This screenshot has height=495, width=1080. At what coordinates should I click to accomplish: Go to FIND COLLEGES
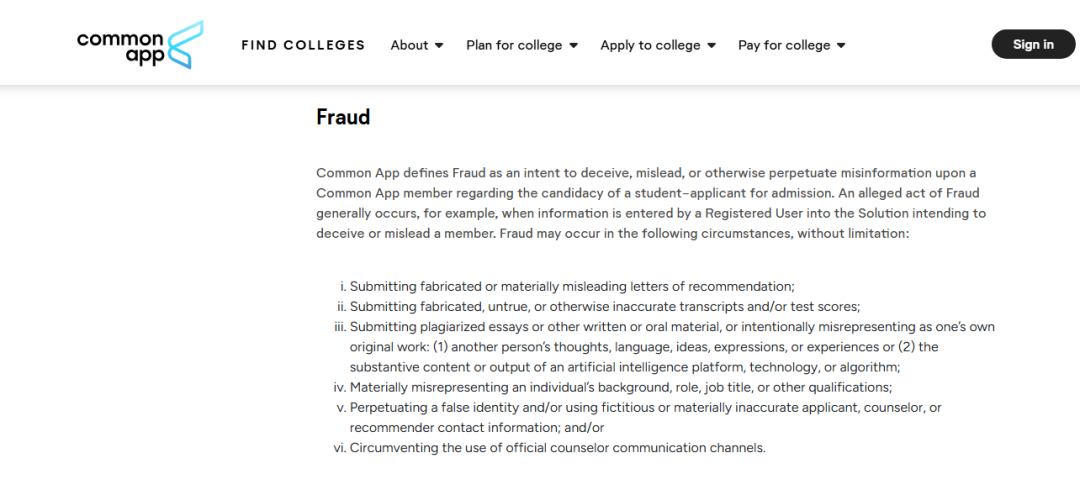point(303,45)
